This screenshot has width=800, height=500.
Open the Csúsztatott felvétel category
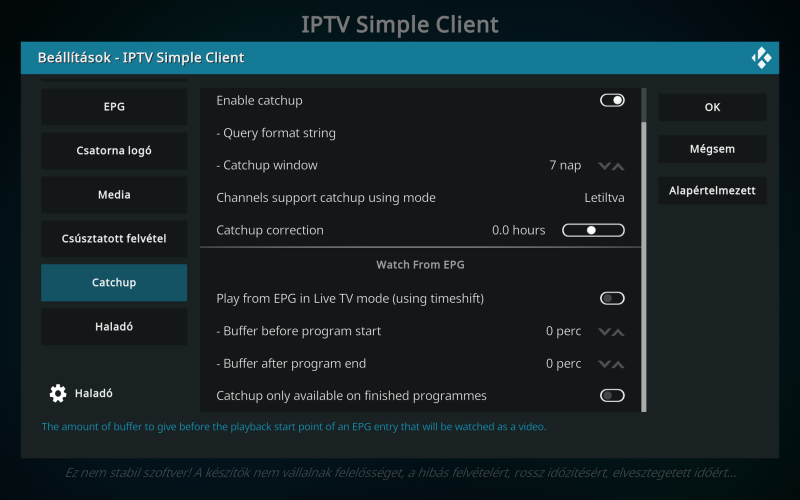point(114,238)
